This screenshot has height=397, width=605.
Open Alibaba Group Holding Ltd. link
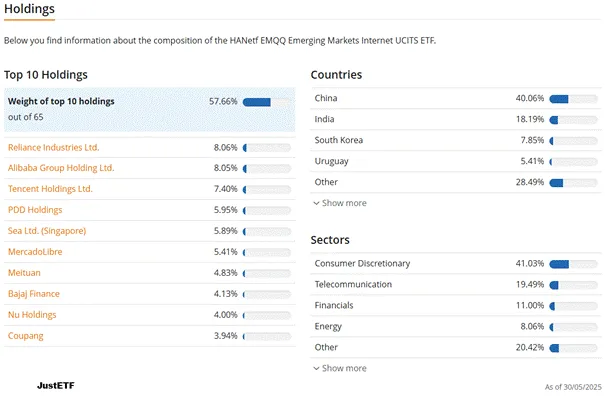61,168
